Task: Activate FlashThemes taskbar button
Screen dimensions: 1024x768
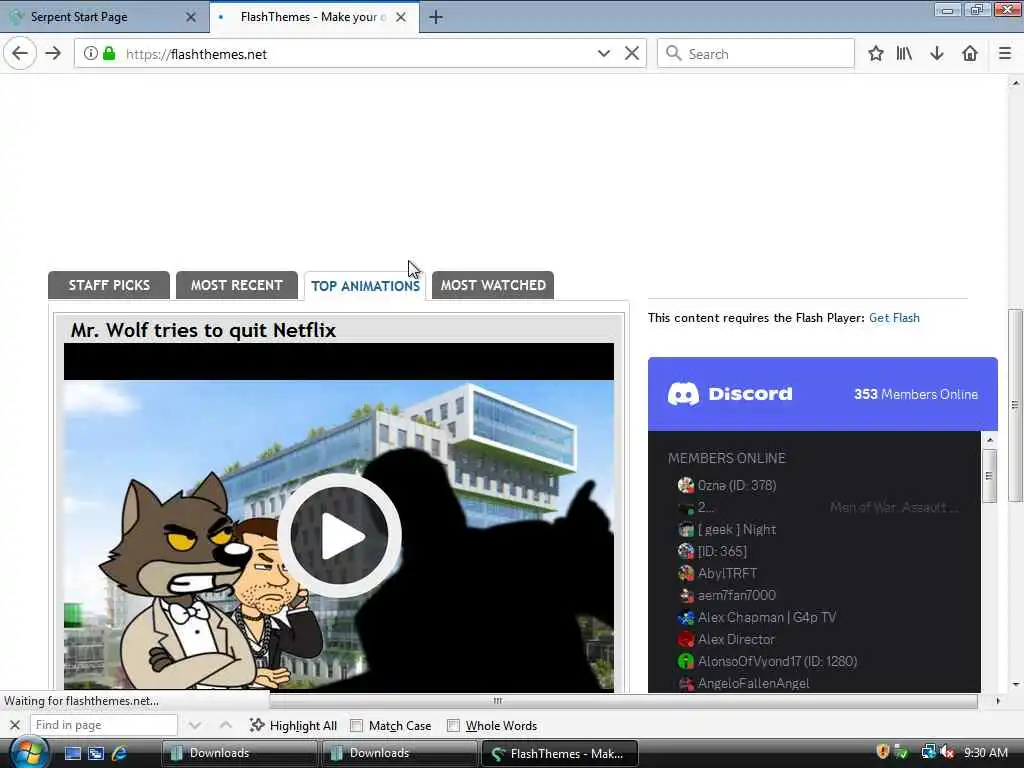Action: tap(559, 753)
